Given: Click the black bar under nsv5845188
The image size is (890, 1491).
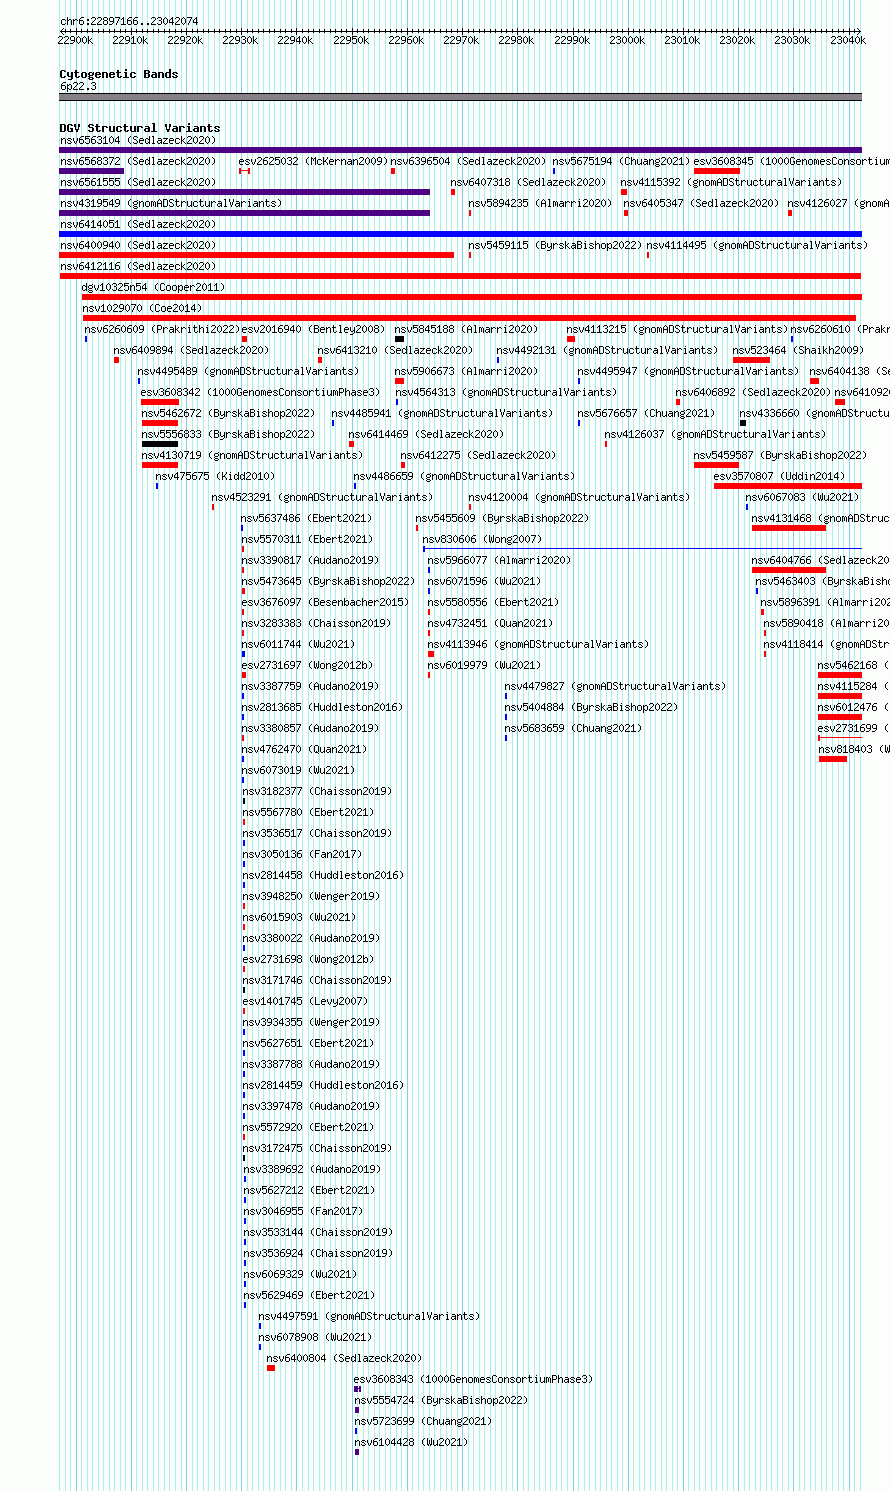Looking at the screenshot, I should tap(400, 339).
